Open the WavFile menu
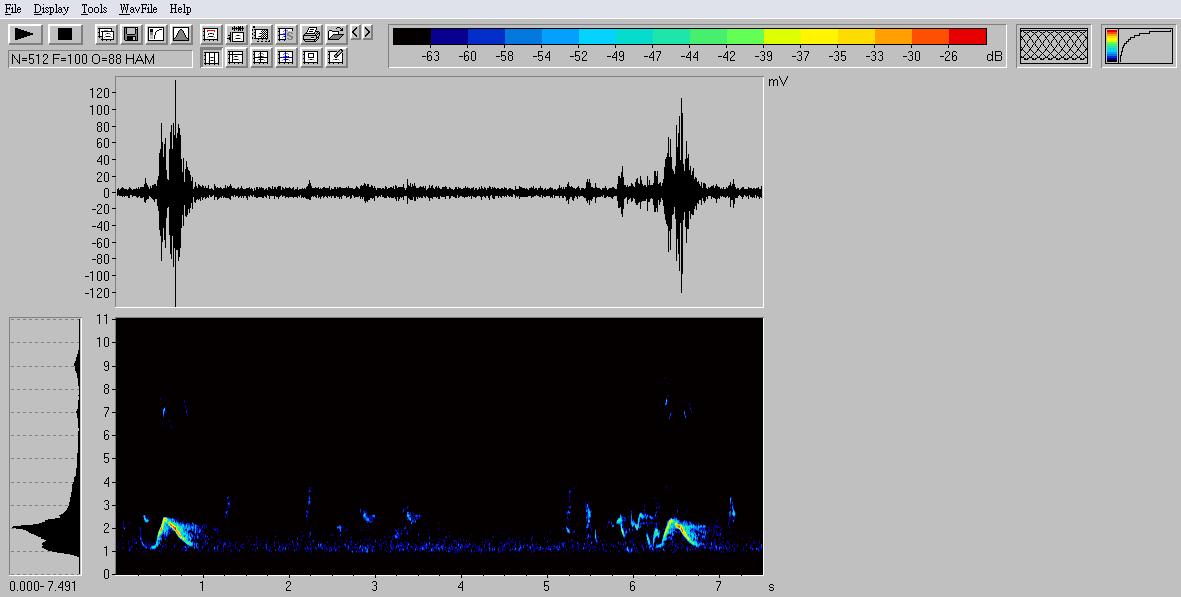The image size is (1181, 597). pos(139,9)
